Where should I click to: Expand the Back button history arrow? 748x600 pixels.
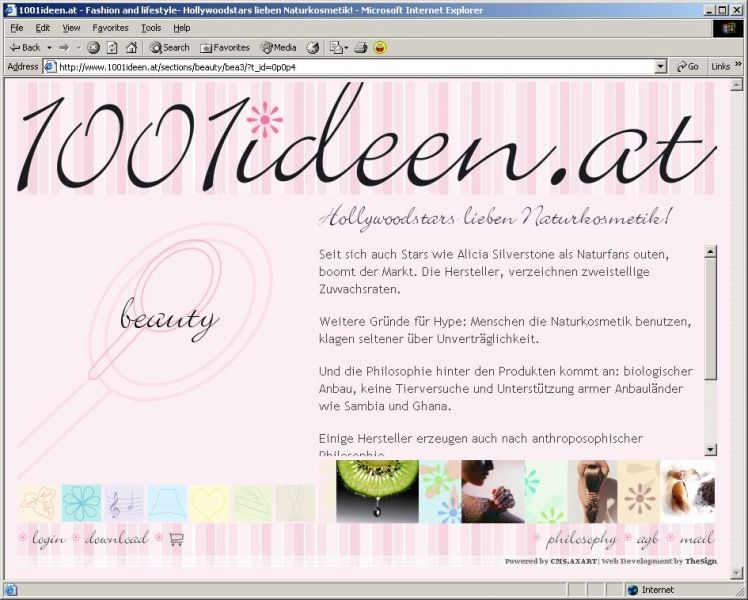click(49, 47)
